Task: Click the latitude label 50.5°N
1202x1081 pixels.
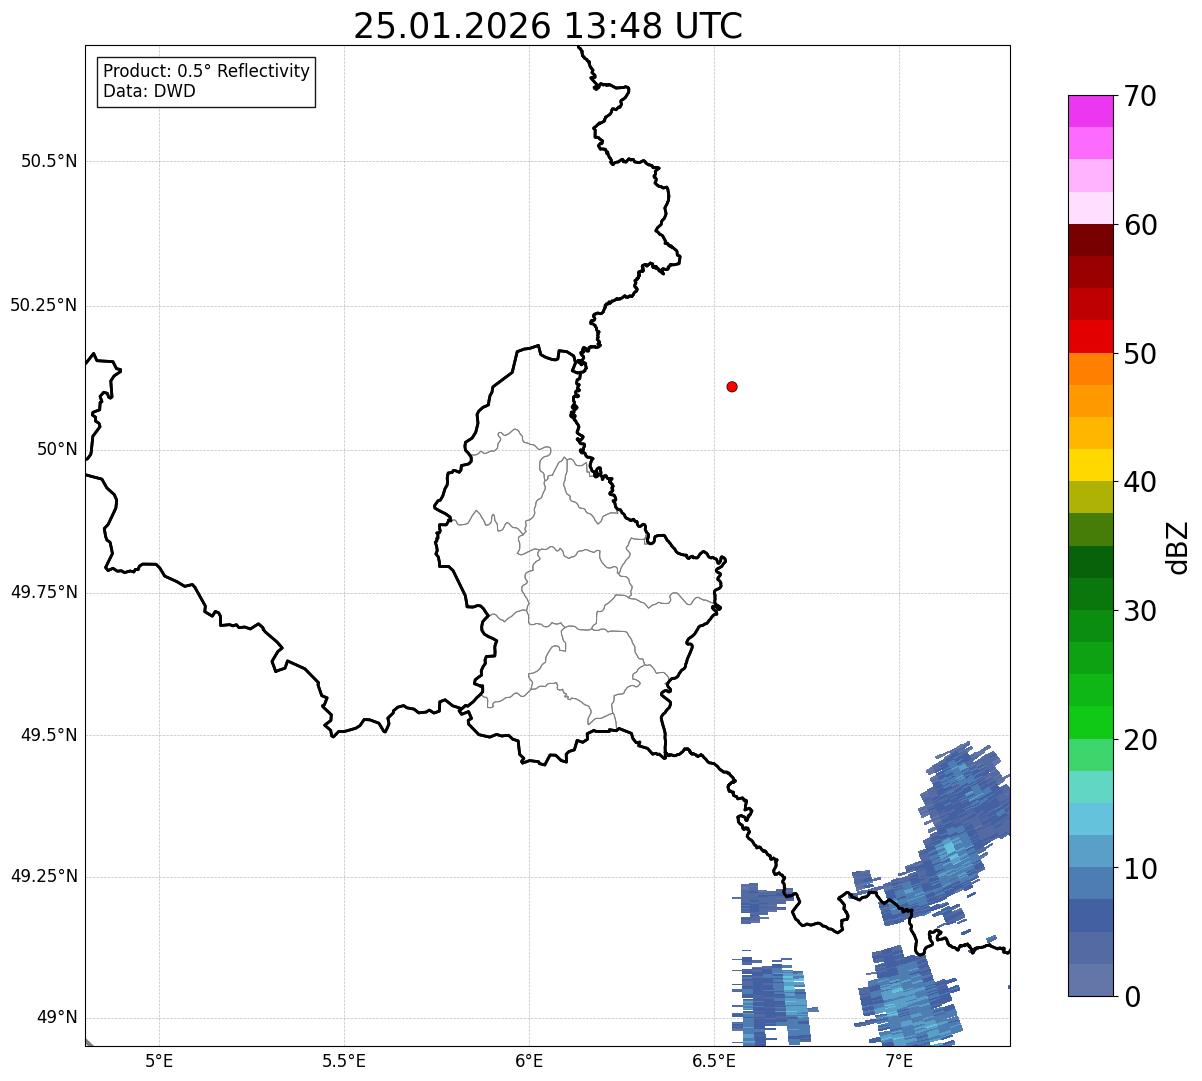Action: 49,161
